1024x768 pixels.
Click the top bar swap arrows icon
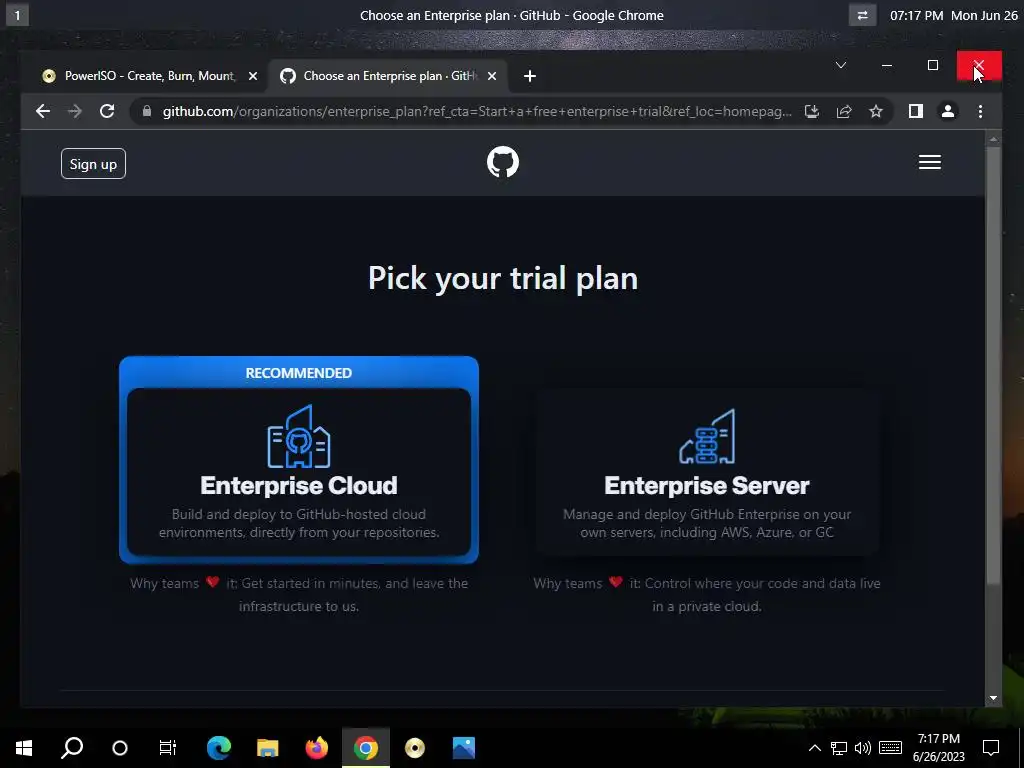coord(863,16)
